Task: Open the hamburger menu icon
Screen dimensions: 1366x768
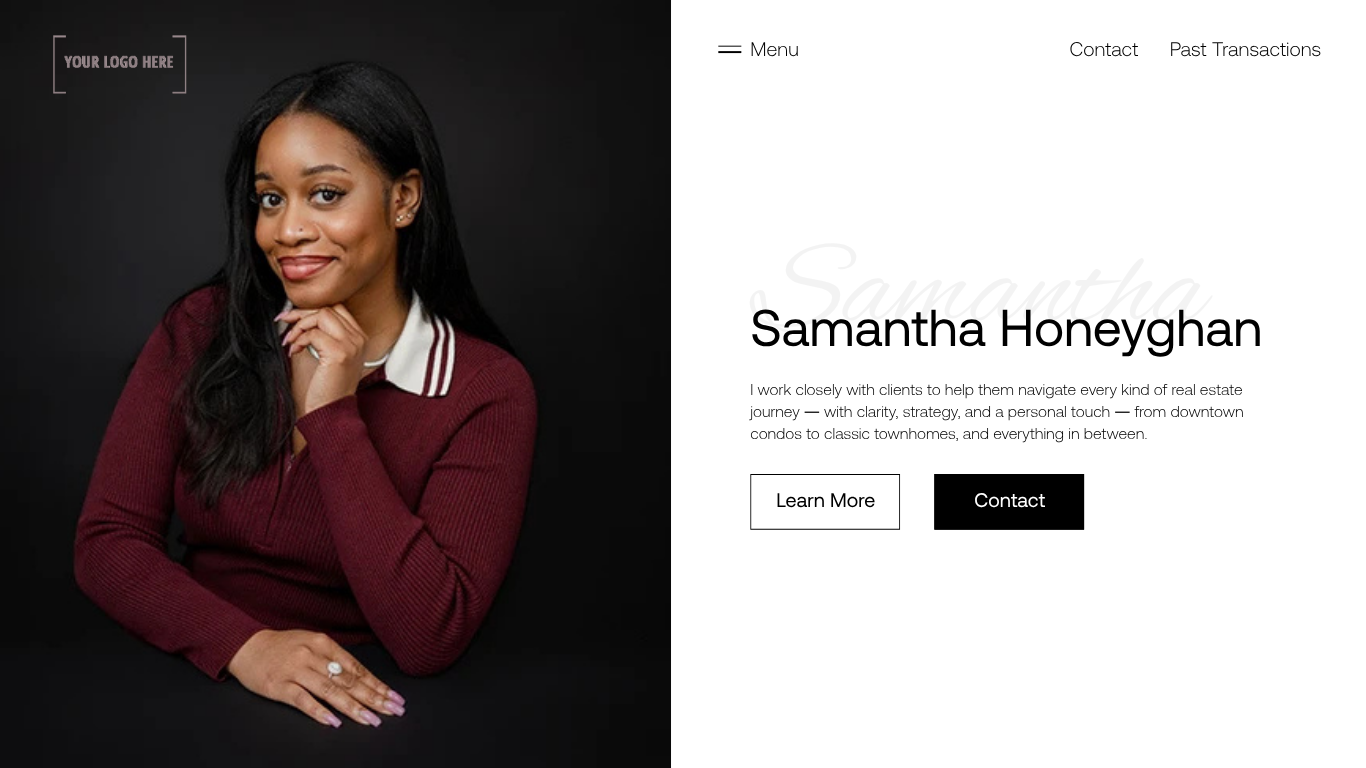Action: pyautogui.click(x=729, y=49)
